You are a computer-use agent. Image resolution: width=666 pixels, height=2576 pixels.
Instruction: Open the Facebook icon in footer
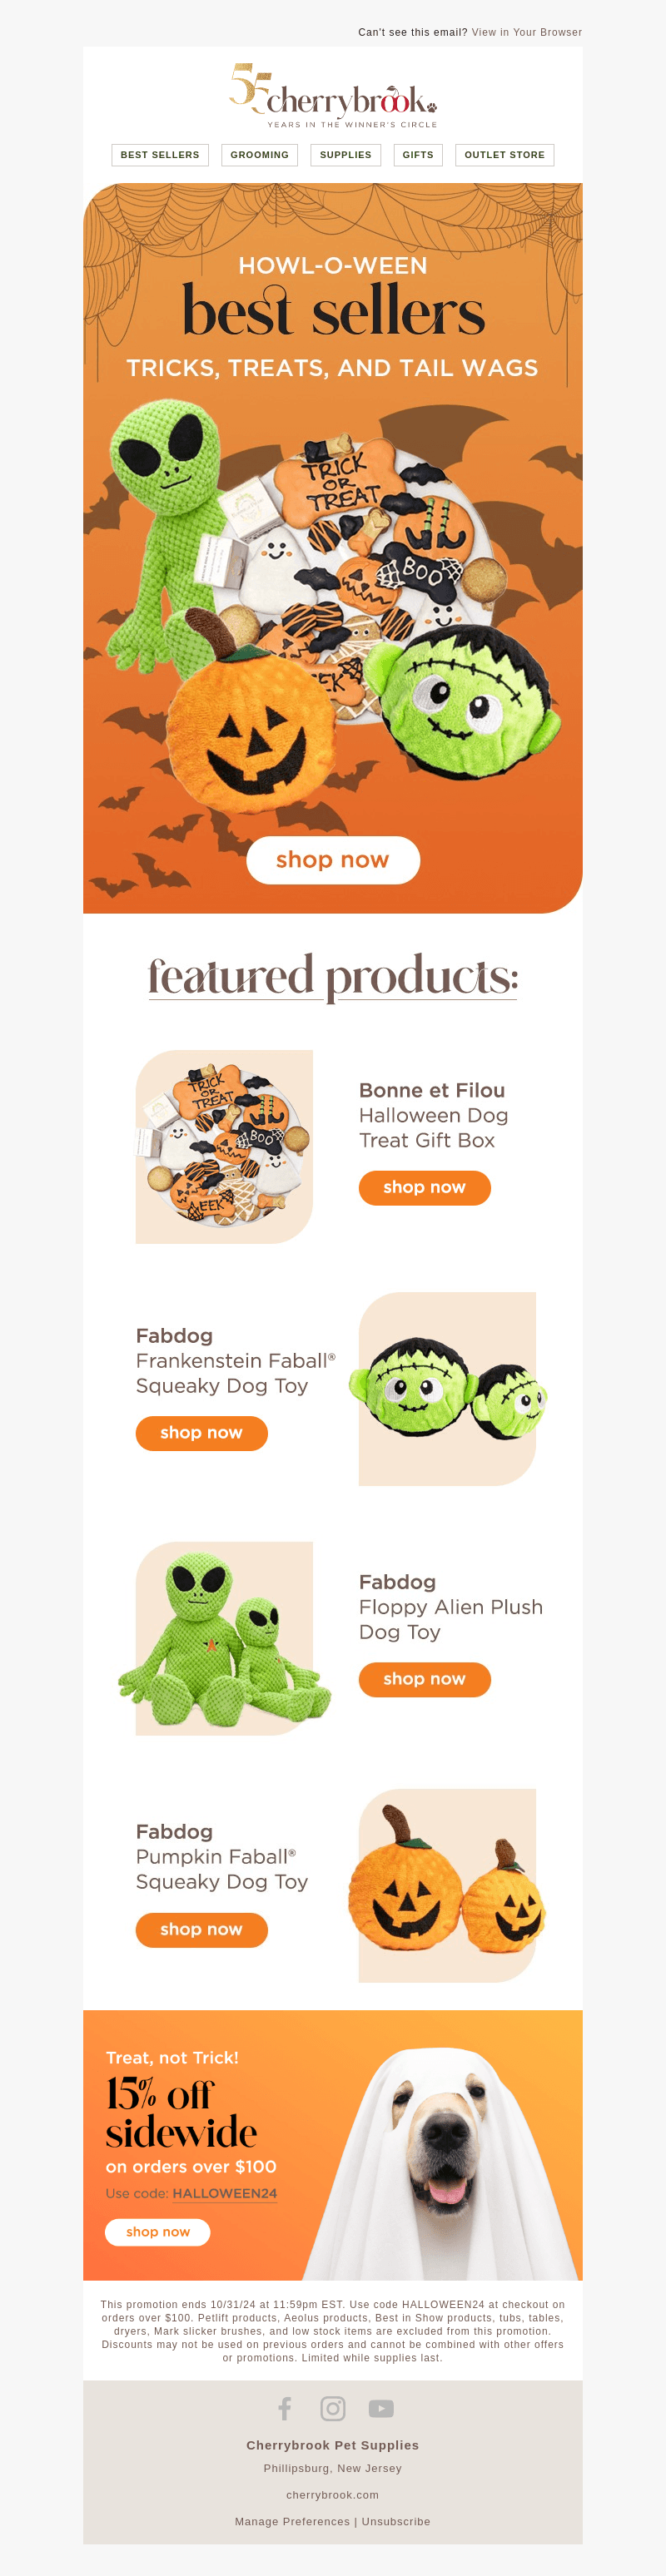tap(285, 2408)
